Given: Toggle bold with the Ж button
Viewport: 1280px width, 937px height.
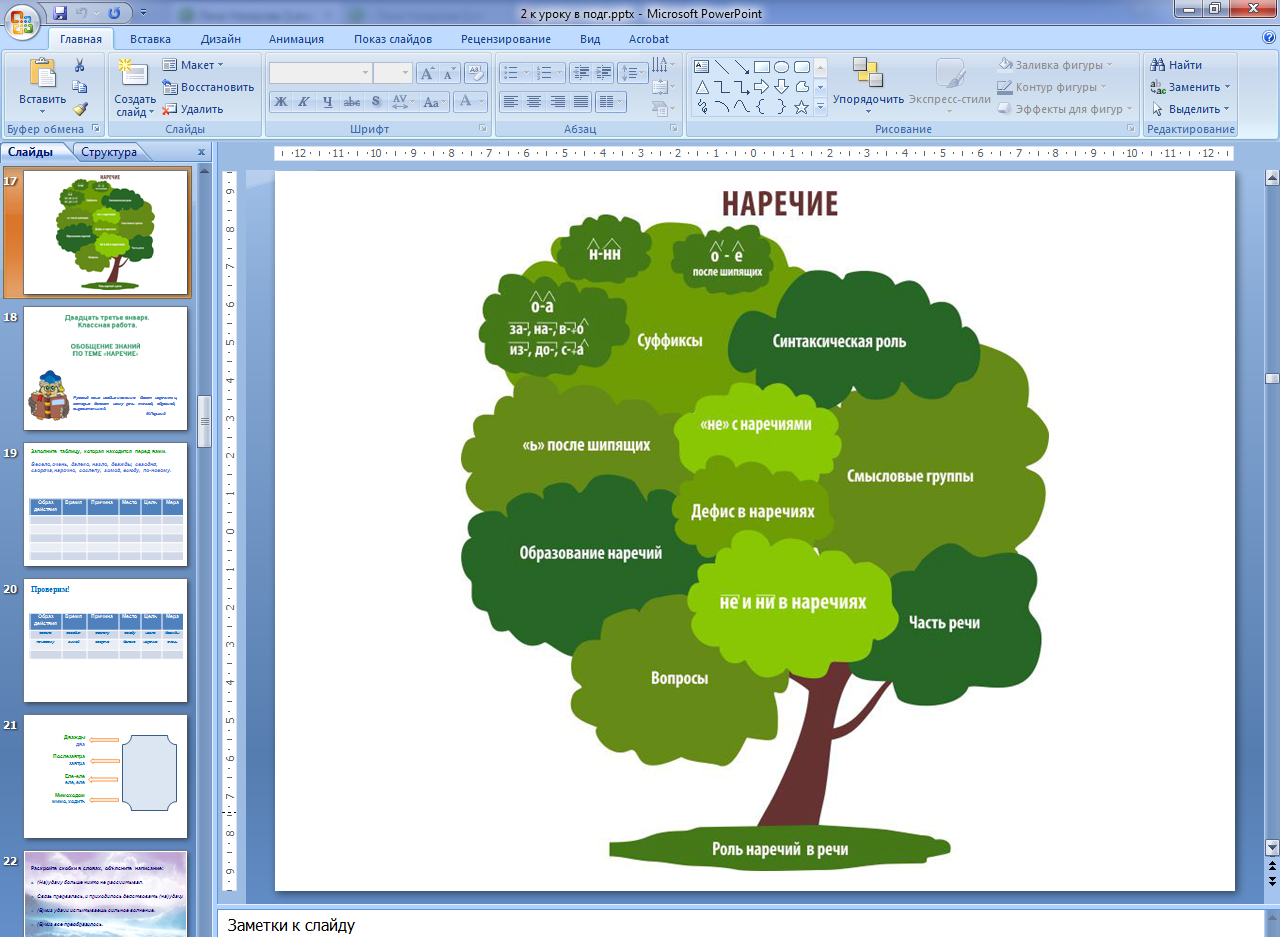Looking at the screenshot, I should (x=281, y=101).
